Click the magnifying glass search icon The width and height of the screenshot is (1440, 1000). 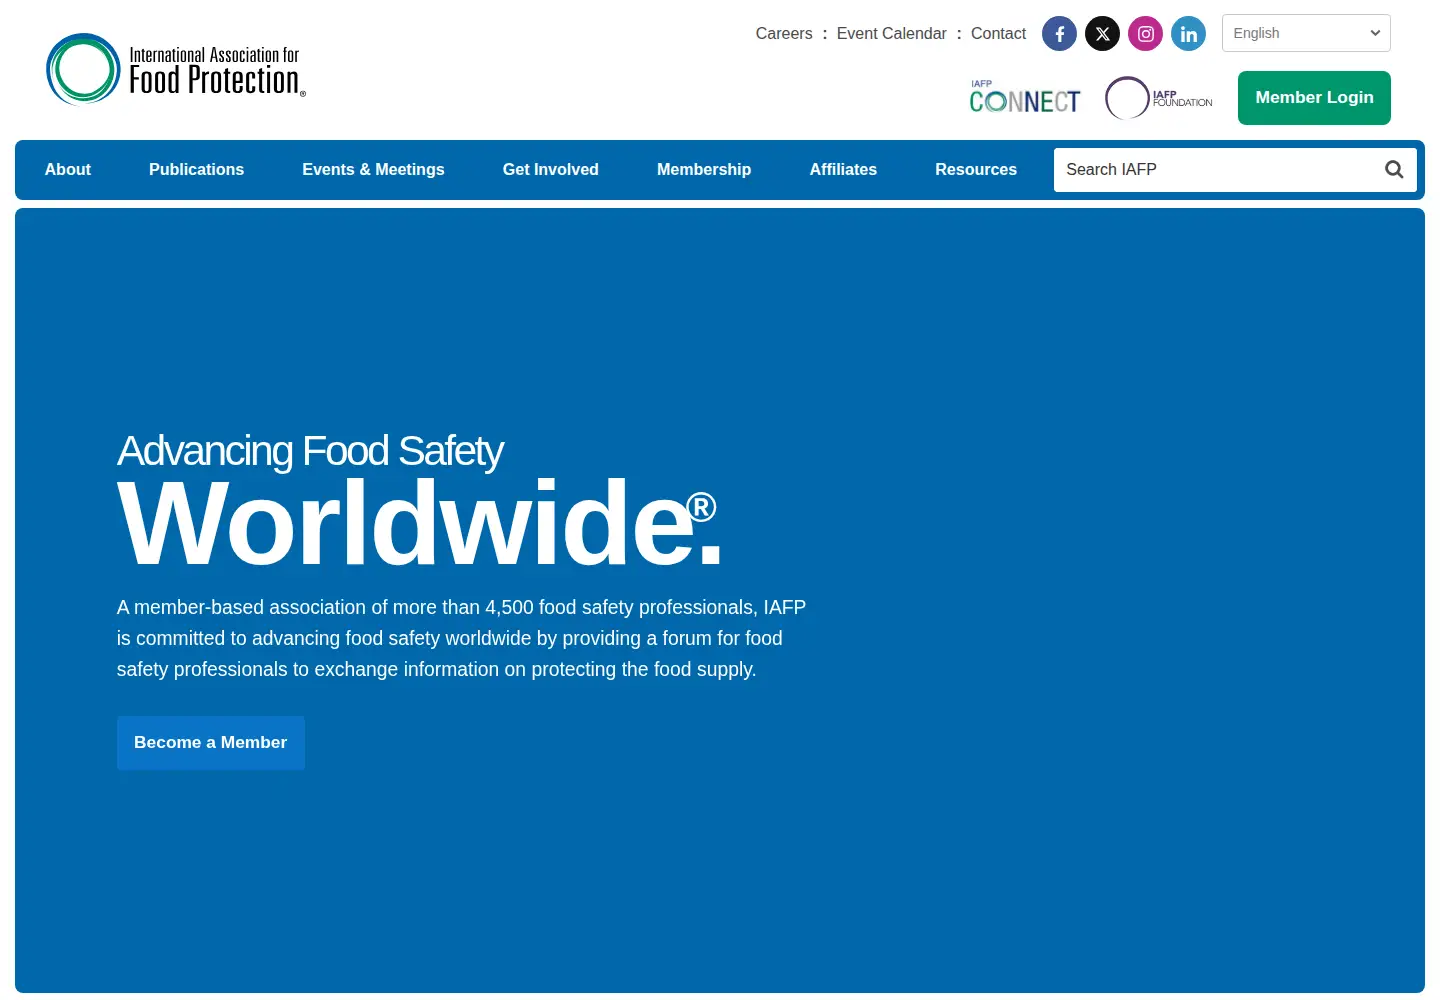(1393, 170)
